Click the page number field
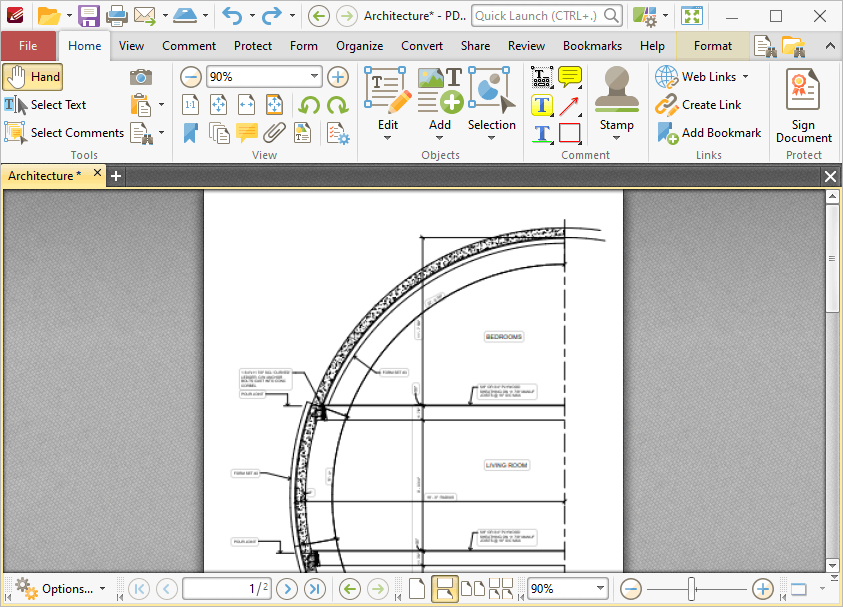Screen dimensions: 843x607 pos(227,589)
